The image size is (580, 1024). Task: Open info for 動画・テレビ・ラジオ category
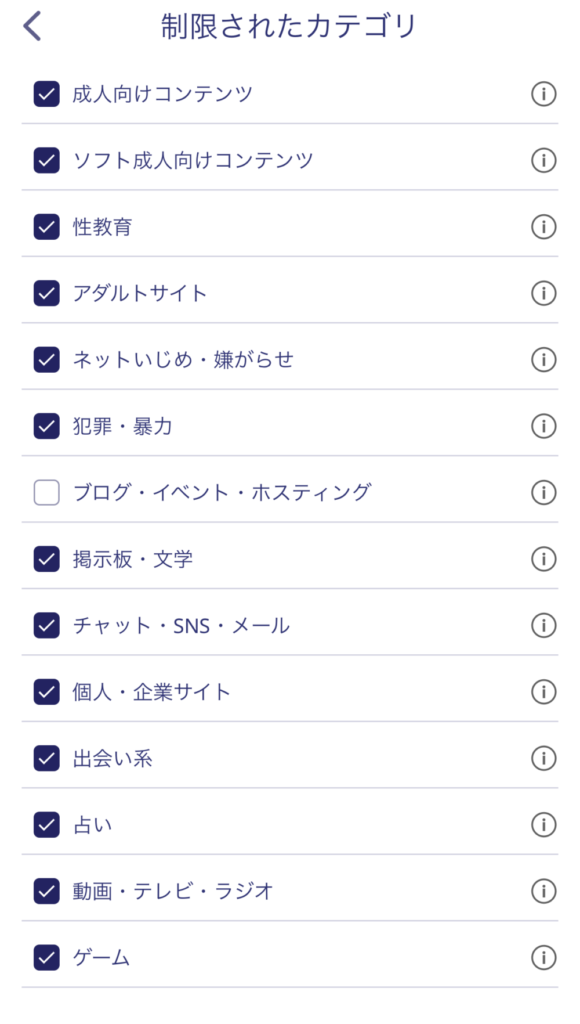(x=544, y=891)
